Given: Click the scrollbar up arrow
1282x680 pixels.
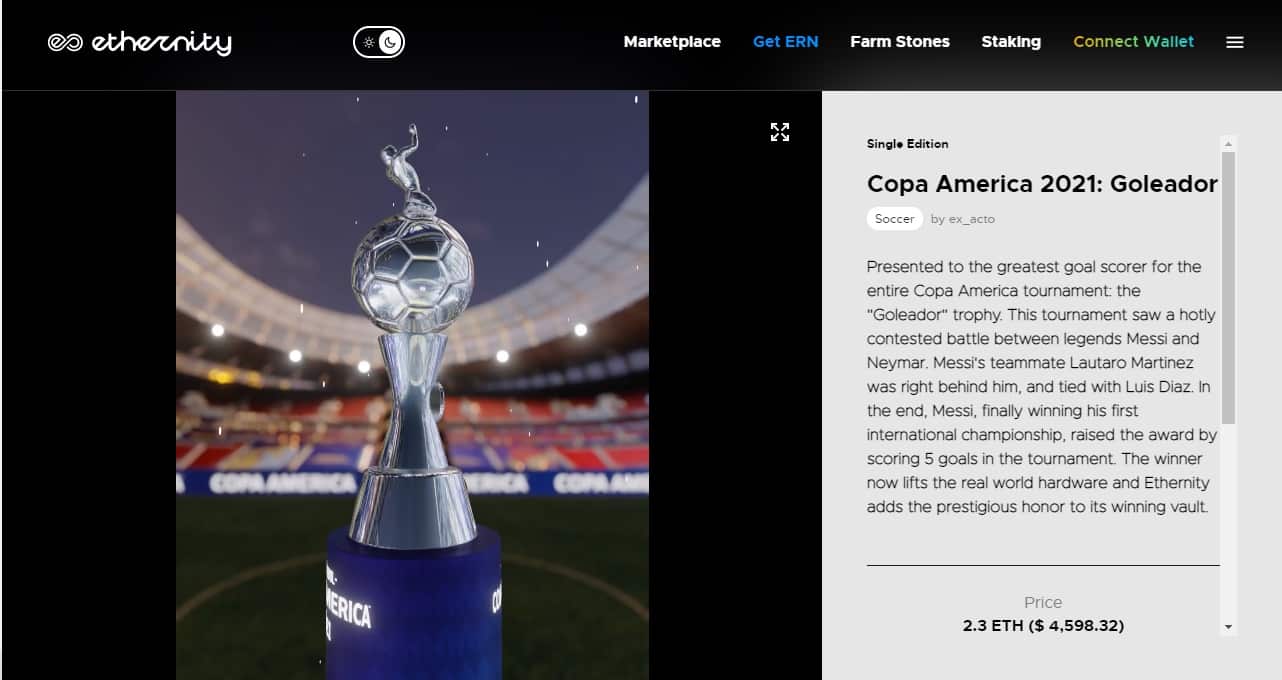Looking at the screenshot, I should (x=1229, y=144).
